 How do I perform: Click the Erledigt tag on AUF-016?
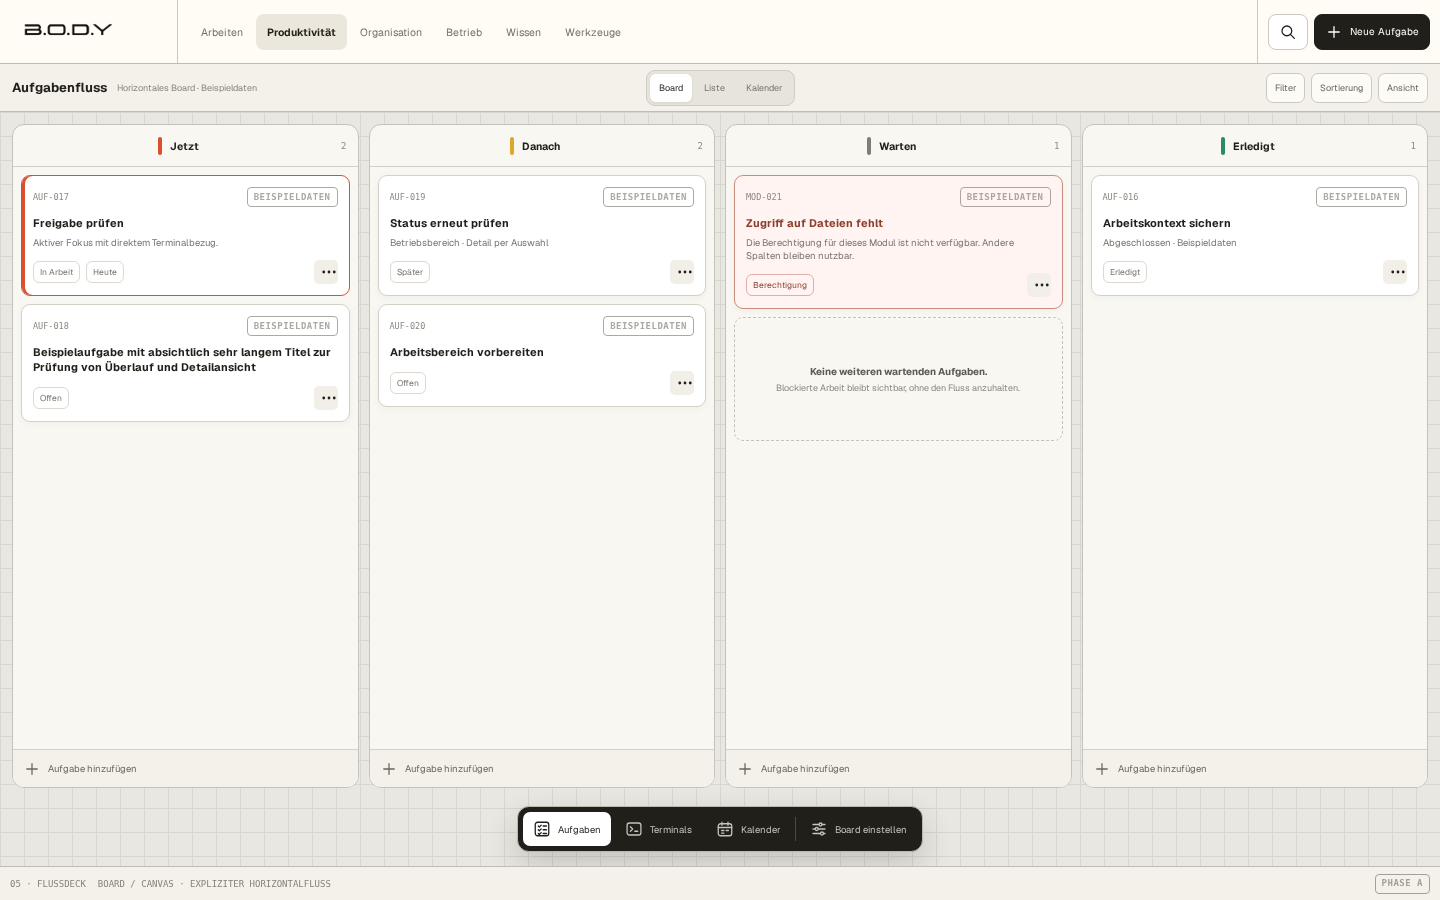coord(1125,272)
